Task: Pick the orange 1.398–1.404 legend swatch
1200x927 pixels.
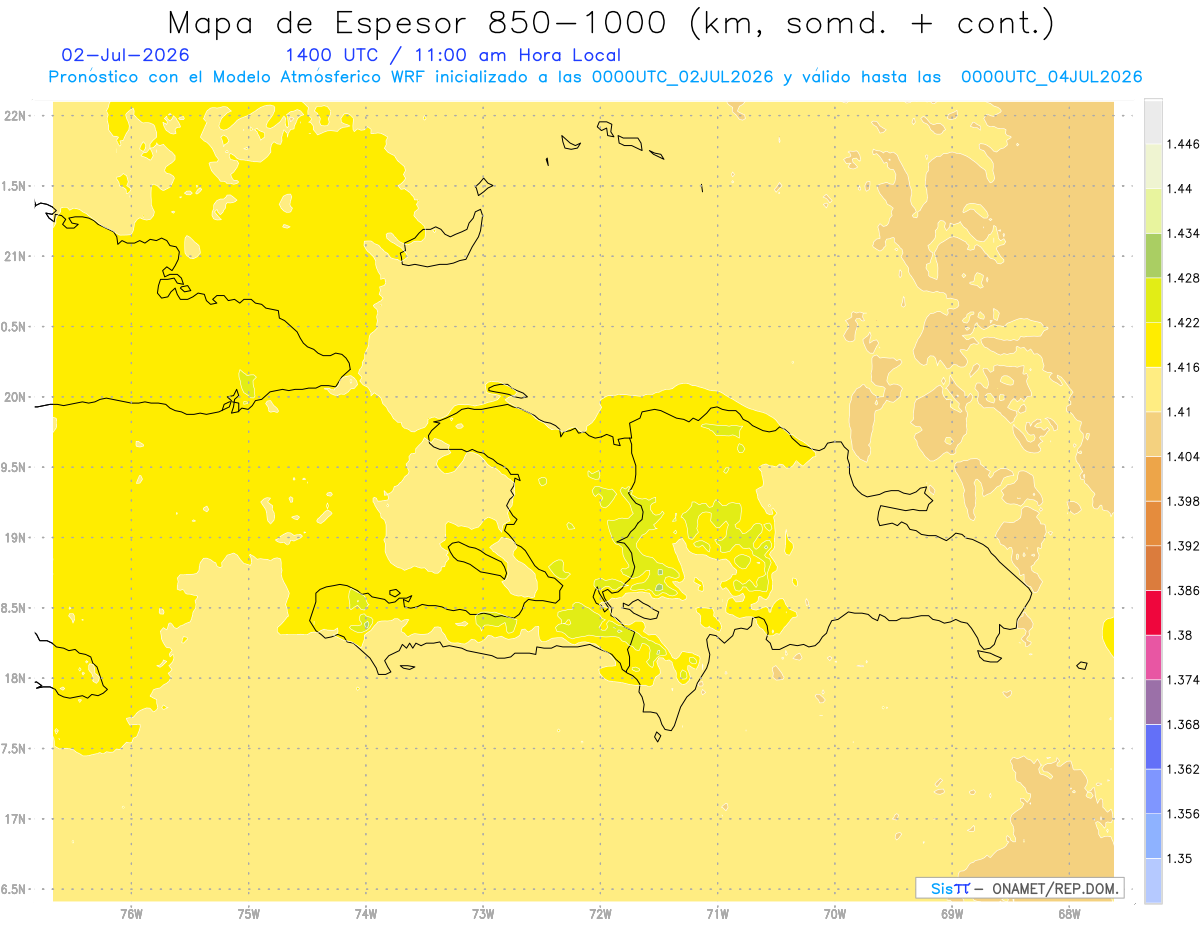Action: [1153, 478]
